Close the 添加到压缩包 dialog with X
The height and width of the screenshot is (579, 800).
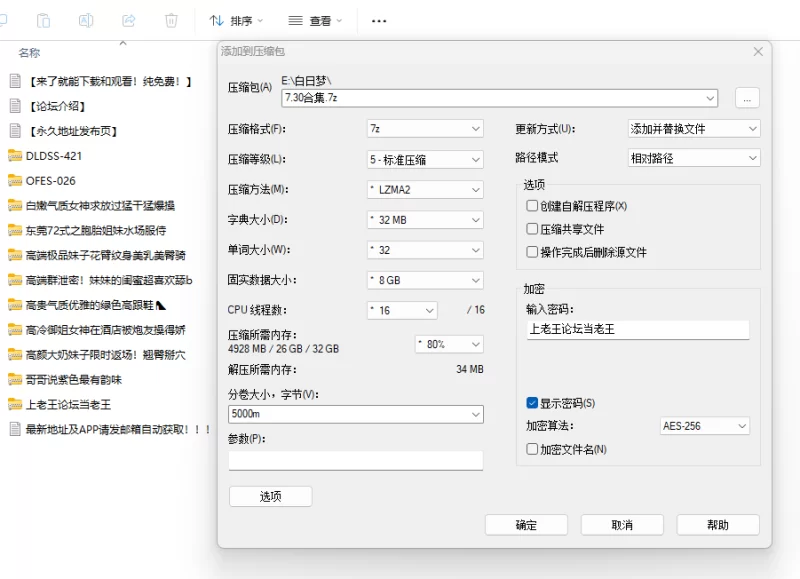pos(758,52)
